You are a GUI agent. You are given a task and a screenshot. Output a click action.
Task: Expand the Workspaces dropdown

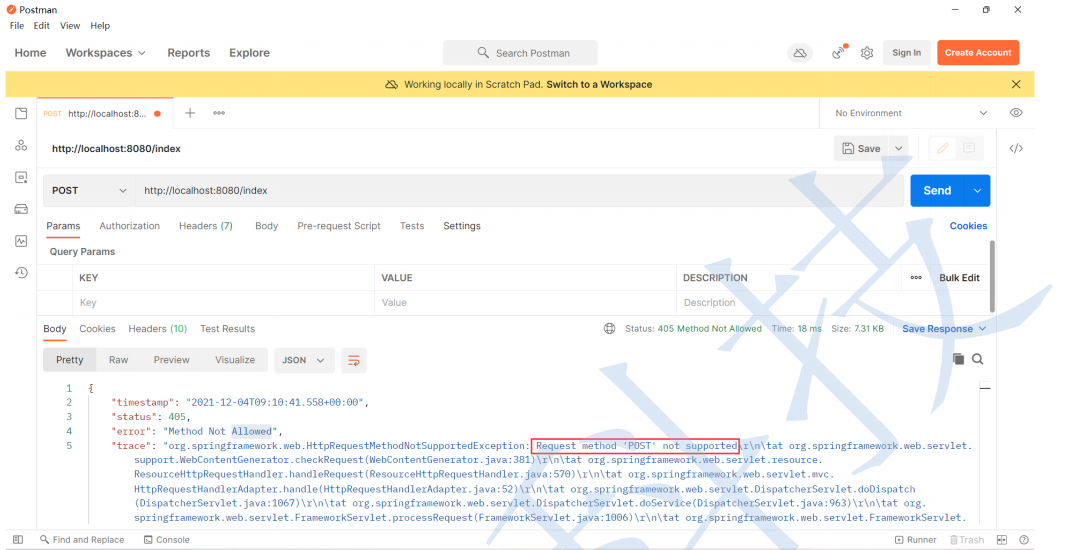(105, 53)
